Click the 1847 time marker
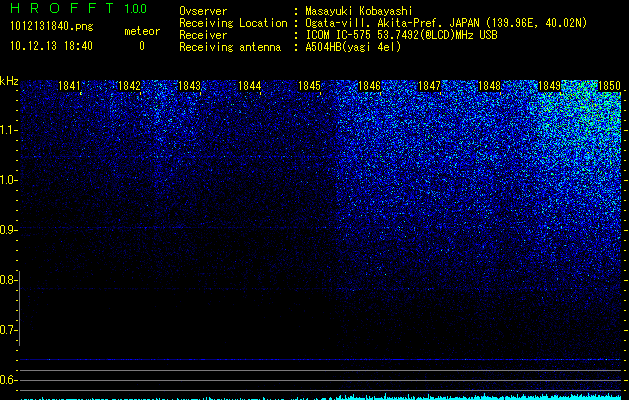 [x=429, y=86]
